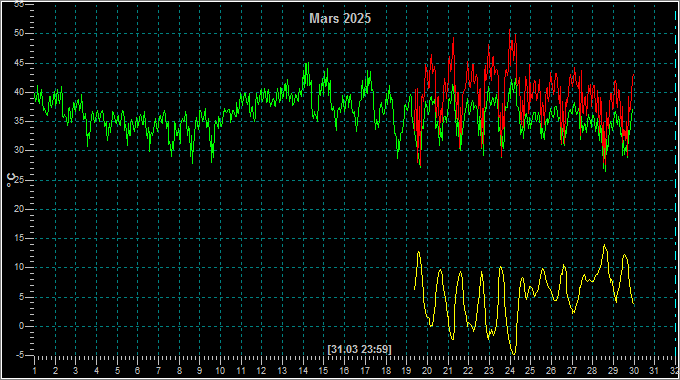Click the 0 value on the y-axis
The image size is (680, 380).
click(x=21, y=326)
